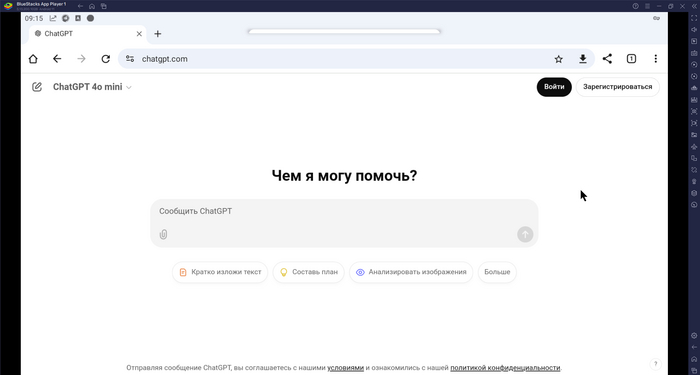The image size is (700, 375).
Task: Click the download page icon
Action: 583,59
